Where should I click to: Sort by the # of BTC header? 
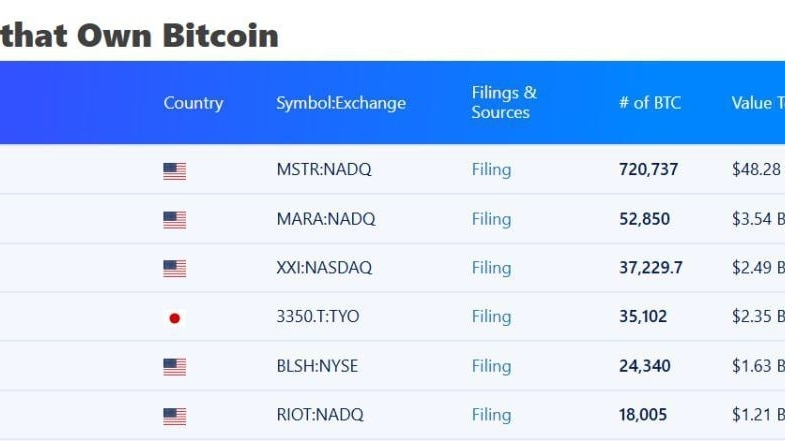click(650, 103)
